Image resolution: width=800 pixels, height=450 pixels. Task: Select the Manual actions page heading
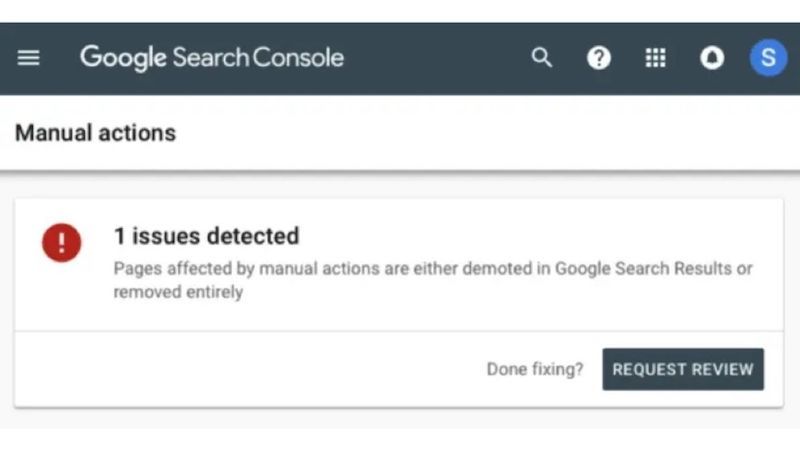(x=95, y=133)
